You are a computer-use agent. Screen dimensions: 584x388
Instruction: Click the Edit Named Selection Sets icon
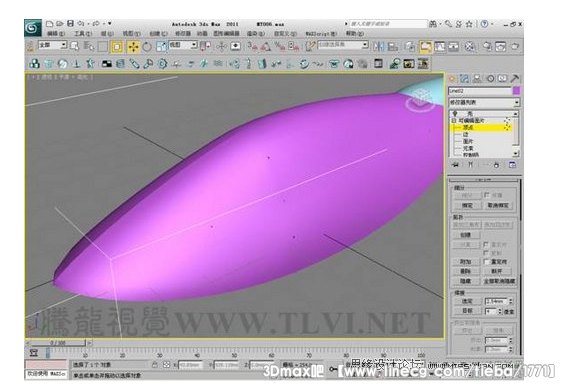(x=310, y=46)
